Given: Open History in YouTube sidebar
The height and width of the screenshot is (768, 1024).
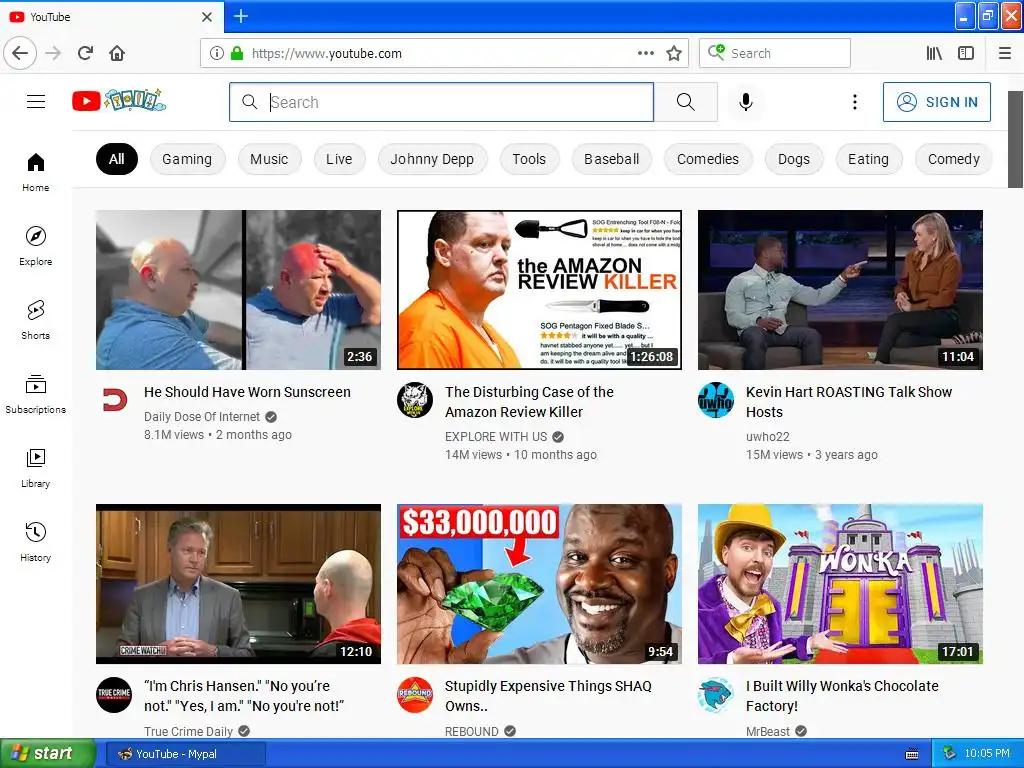Looking at the screenshot, I should (x=36, y=542).
